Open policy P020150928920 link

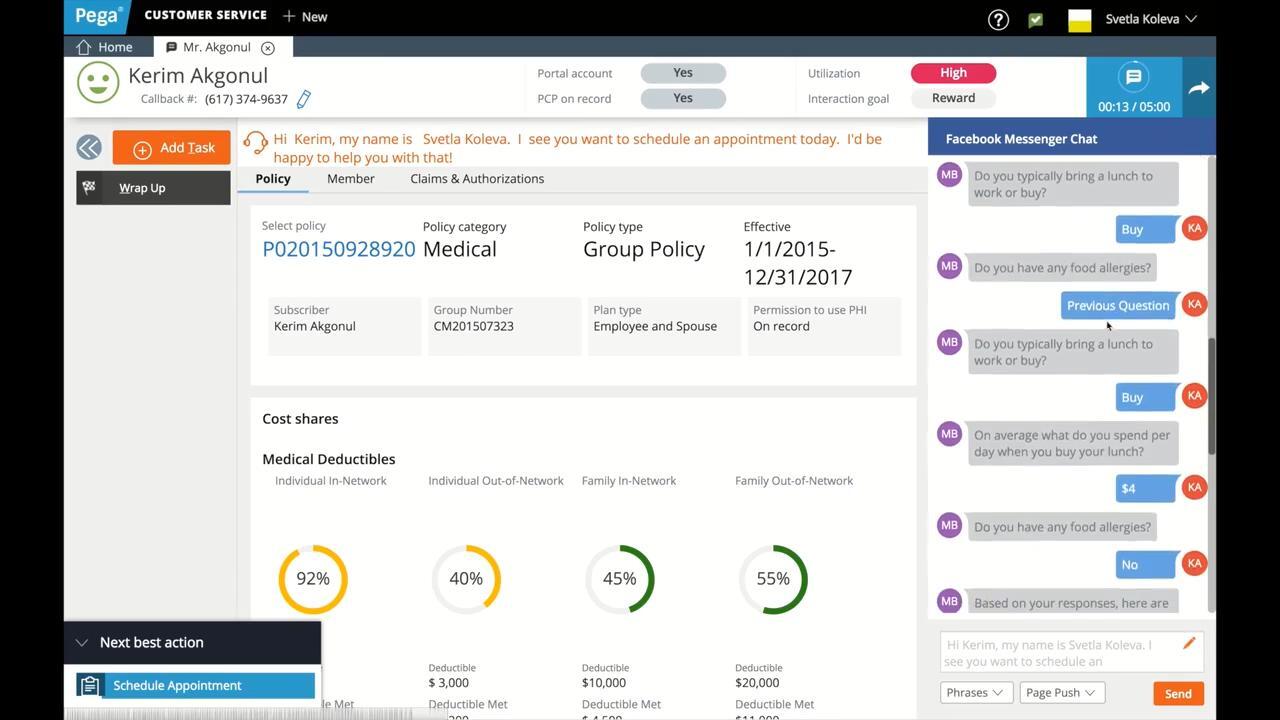pyautogui.click(x=338, y=249)
